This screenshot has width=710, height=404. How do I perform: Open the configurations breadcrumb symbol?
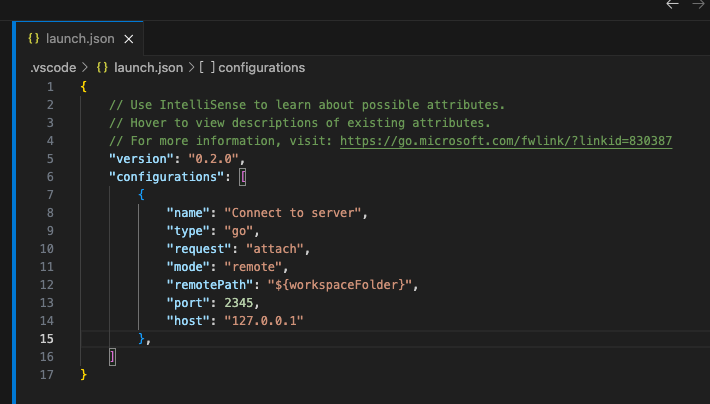coord(261,68)
